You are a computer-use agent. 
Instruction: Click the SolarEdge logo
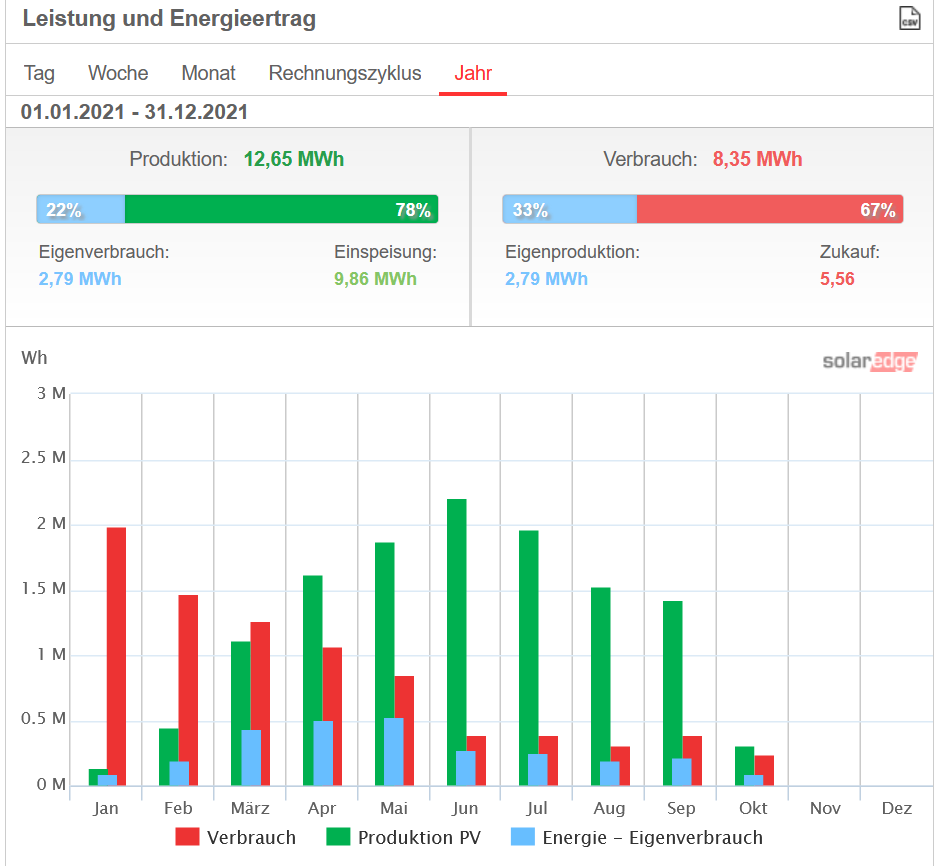tap(869, 361)
